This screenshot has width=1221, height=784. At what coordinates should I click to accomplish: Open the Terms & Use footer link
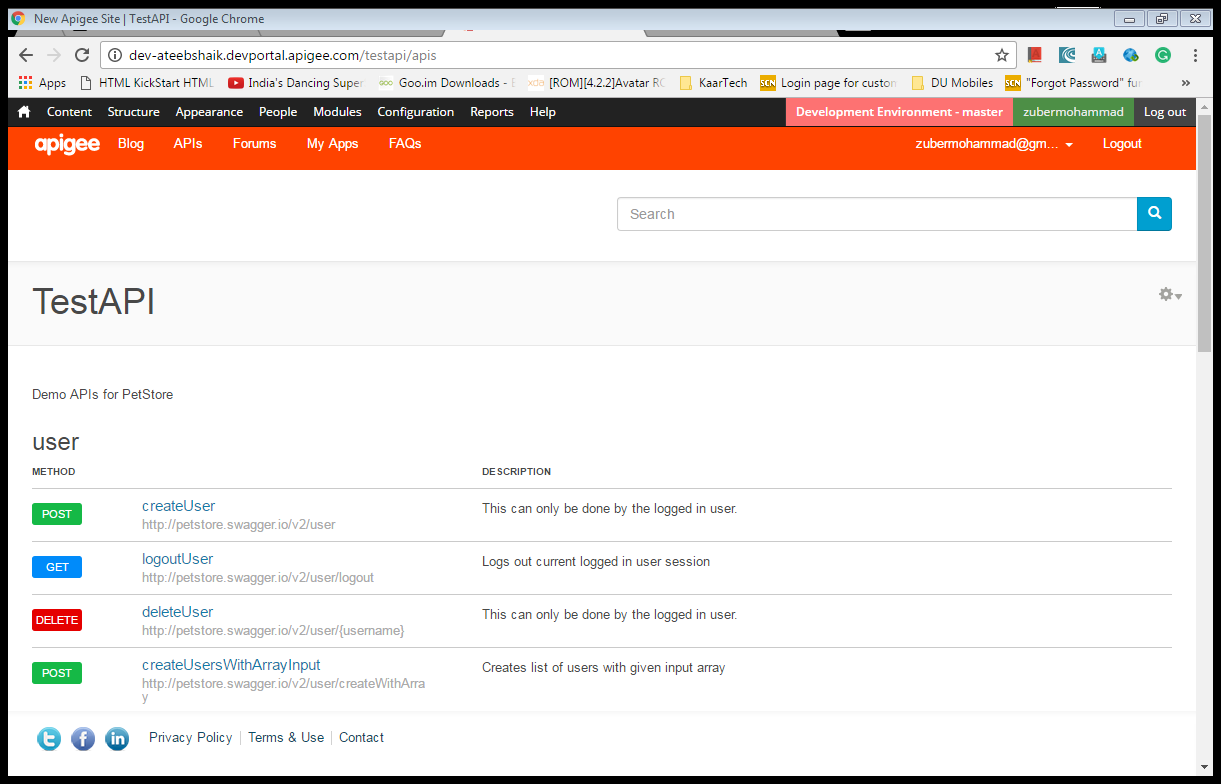286,737
